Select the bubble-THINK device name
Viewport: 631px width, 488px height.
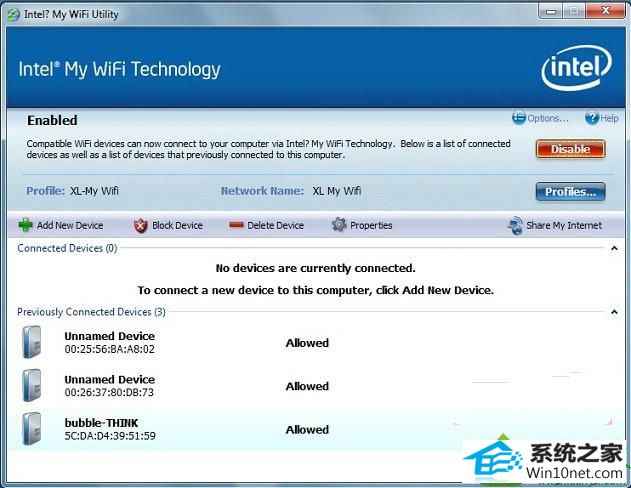point(101,423)
